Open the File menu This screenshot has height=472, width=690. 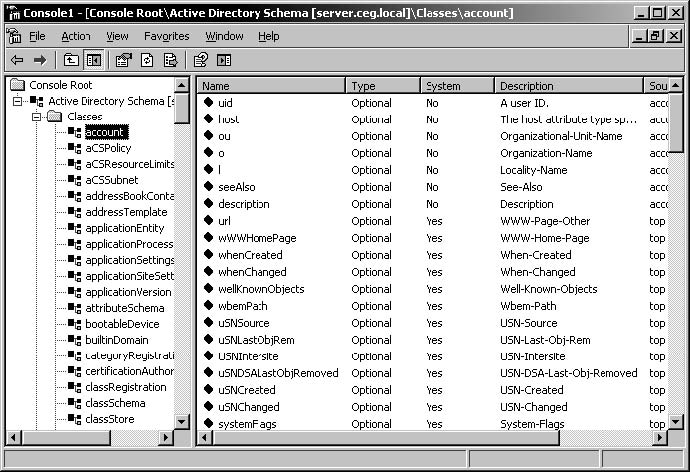point(37,36)
